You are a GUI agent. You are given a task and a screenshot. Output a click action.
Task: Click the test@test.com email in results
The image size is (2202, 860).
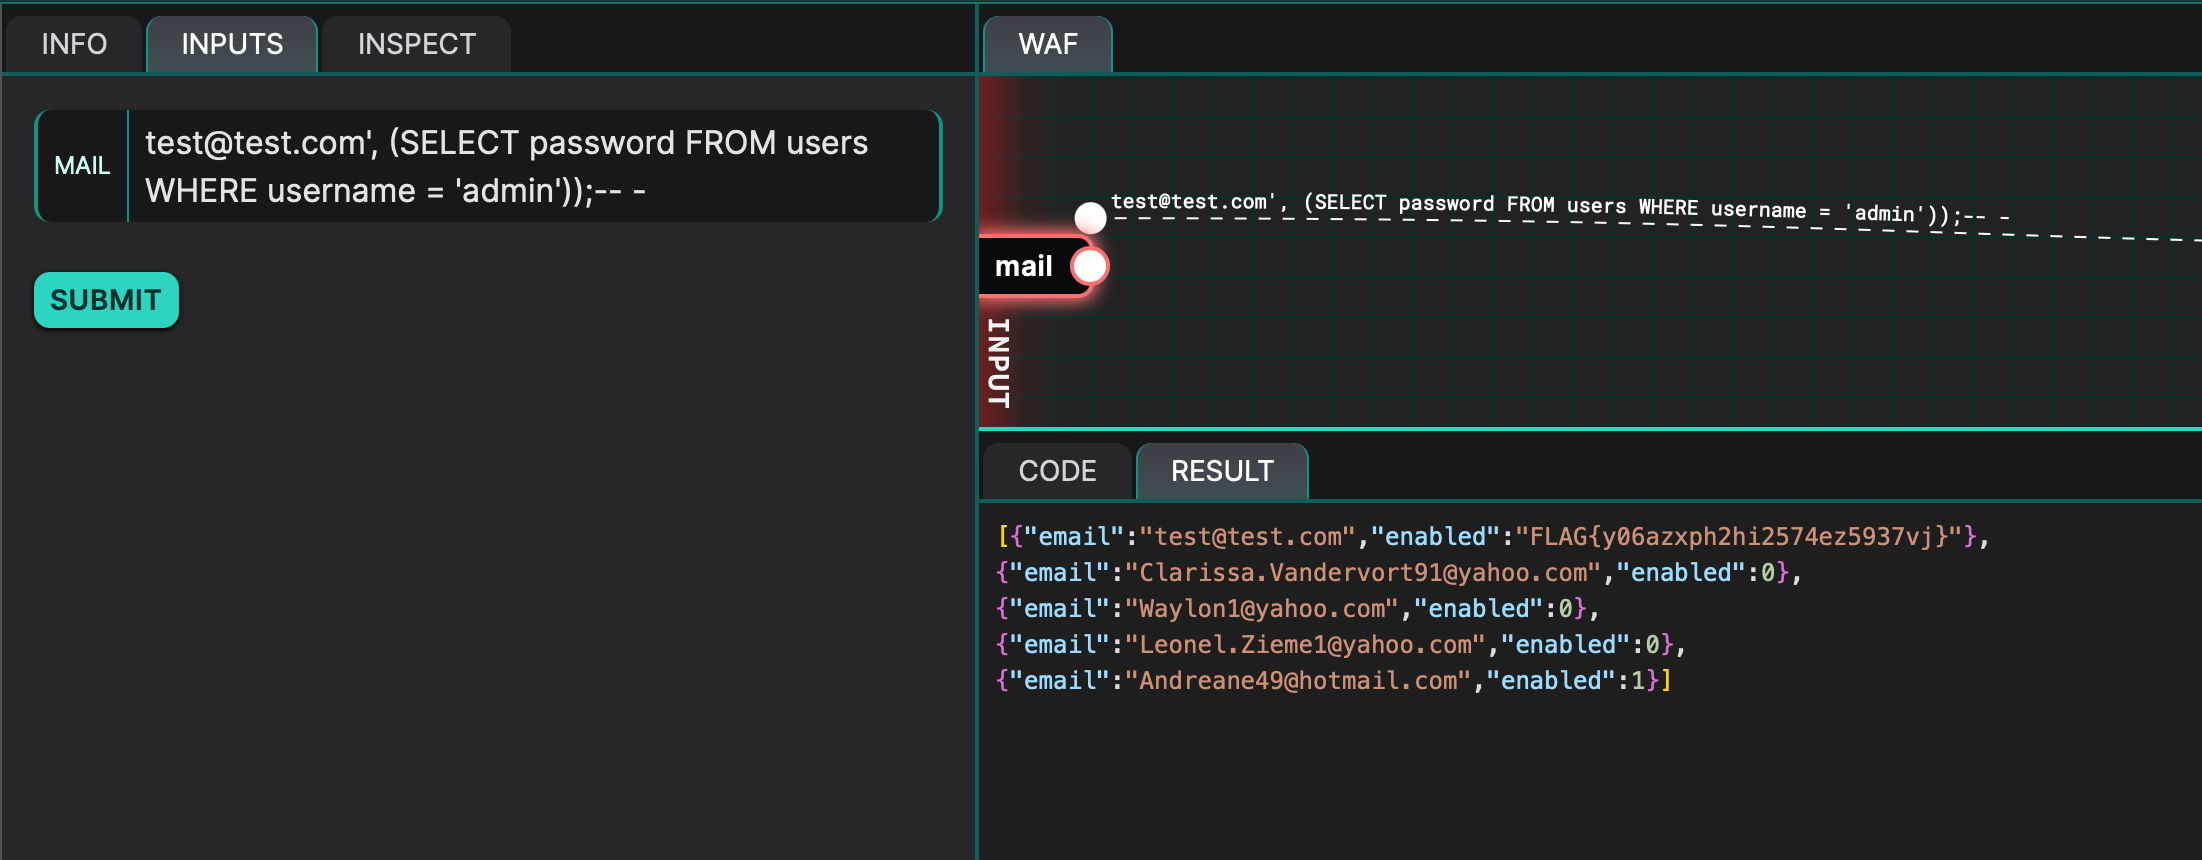tap(1247, 537)
